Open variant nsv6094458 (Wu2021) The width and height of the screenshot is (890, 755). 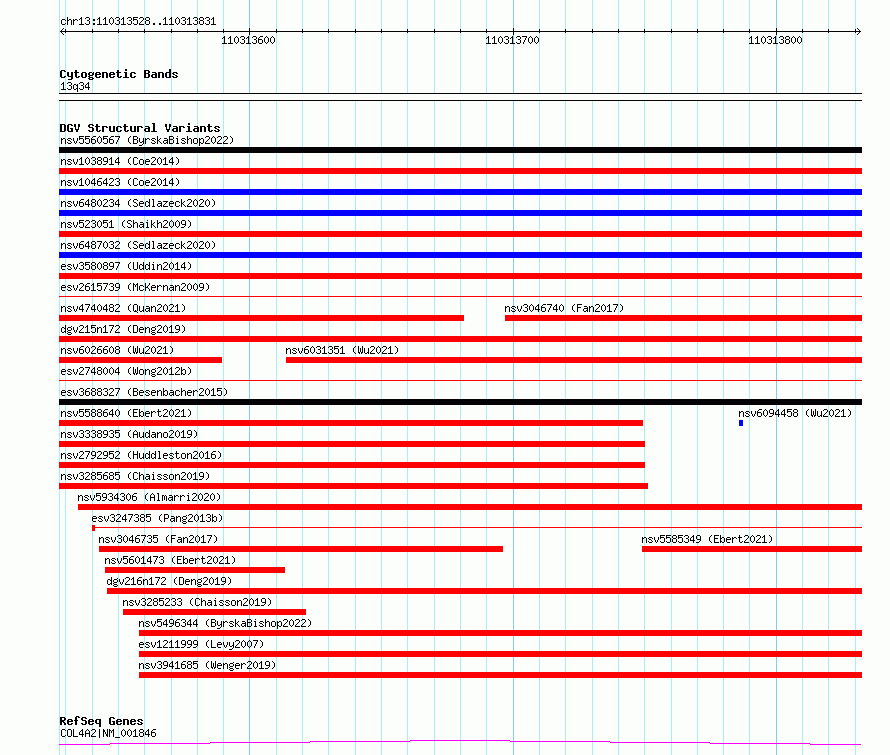[795, 413]
